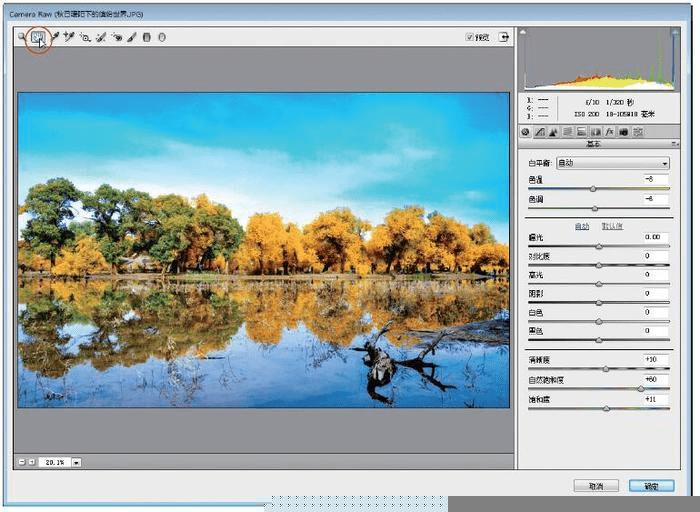Toggle the 预览 preview checkbox
This screenshot has width=700, height=512.
[470, 38]
